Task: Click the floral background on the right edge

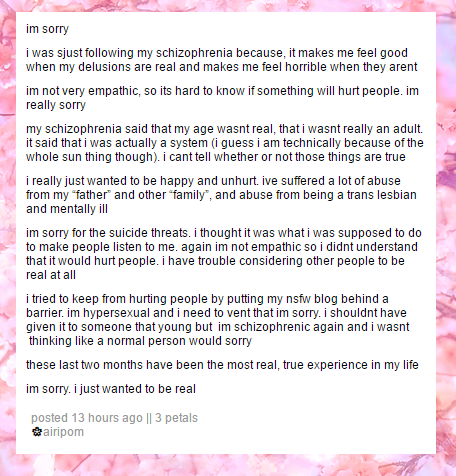Action: pyautogui.click(x=446, y=233)
